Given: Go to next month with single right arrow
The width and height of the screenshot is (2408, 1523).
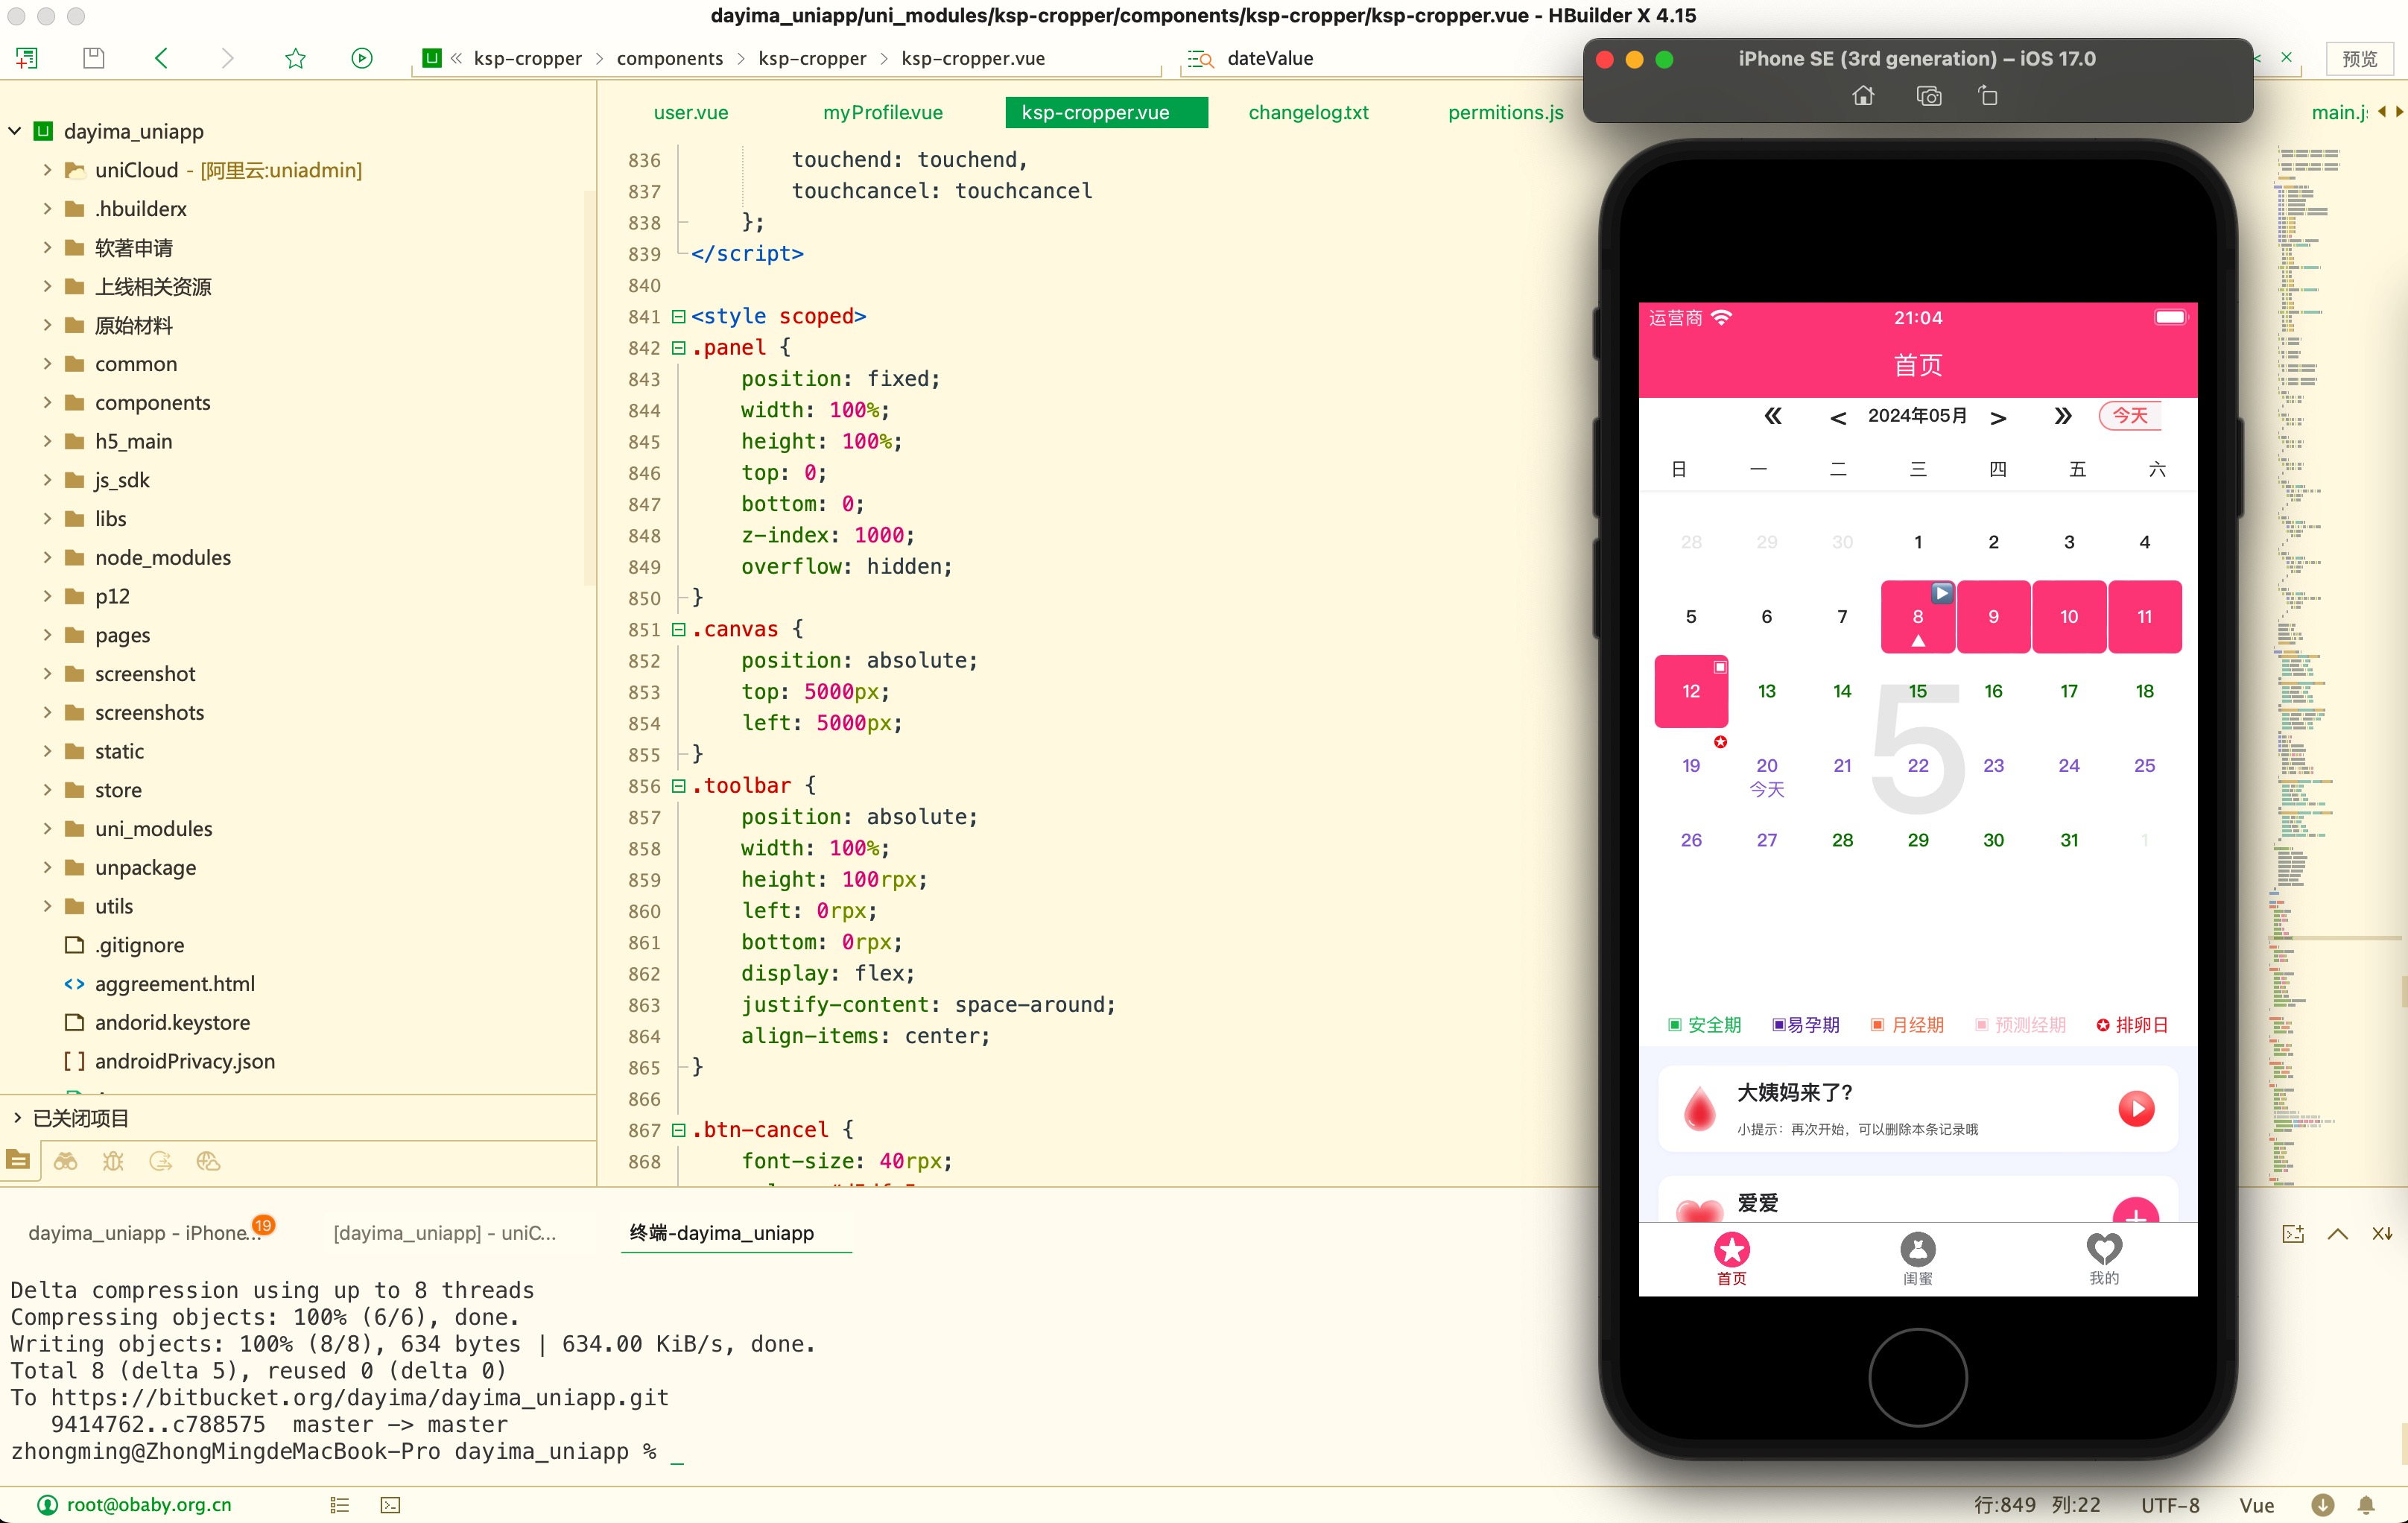Looking at the screenshot, I should (1998, 418).
